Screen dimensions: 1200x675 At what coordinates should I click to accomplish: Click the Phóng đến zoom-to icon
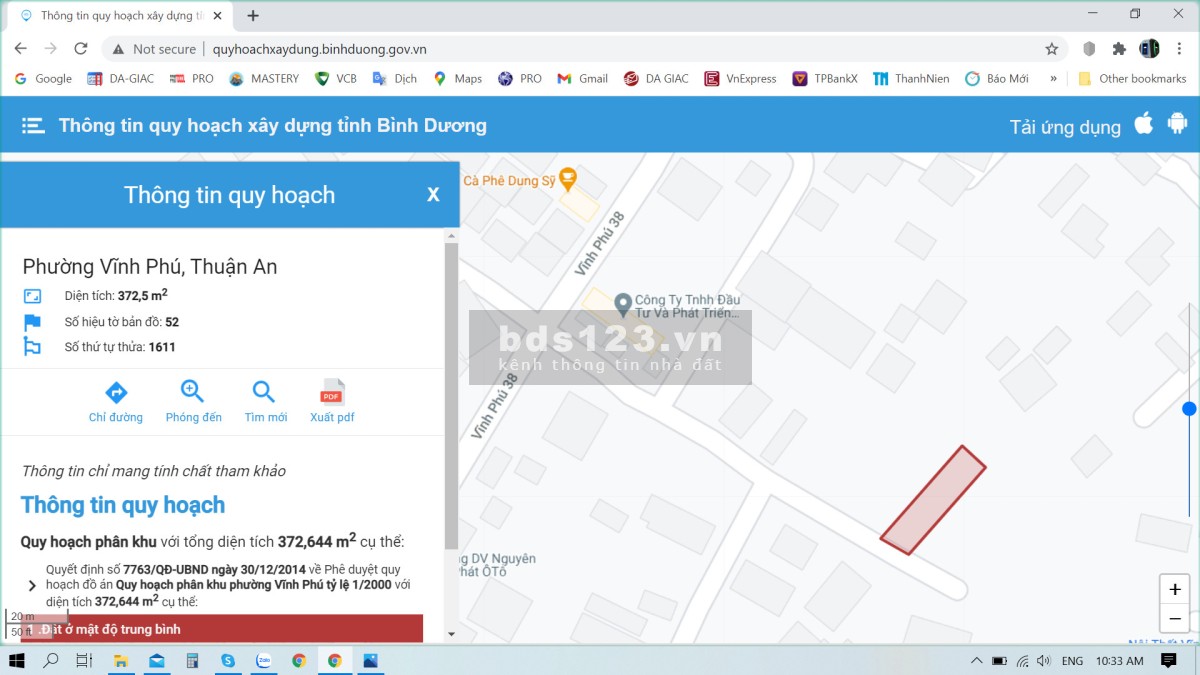[192, 391]
